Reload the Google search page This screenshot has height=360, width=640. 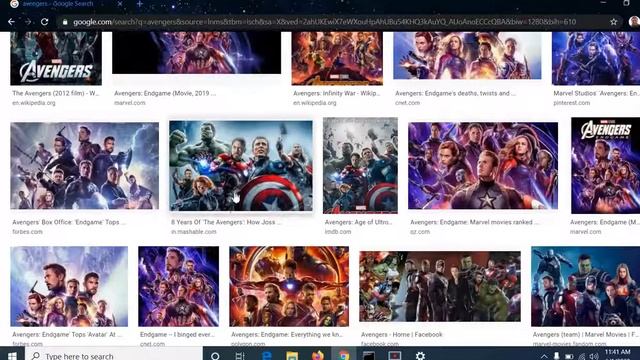tap(44, 22)
